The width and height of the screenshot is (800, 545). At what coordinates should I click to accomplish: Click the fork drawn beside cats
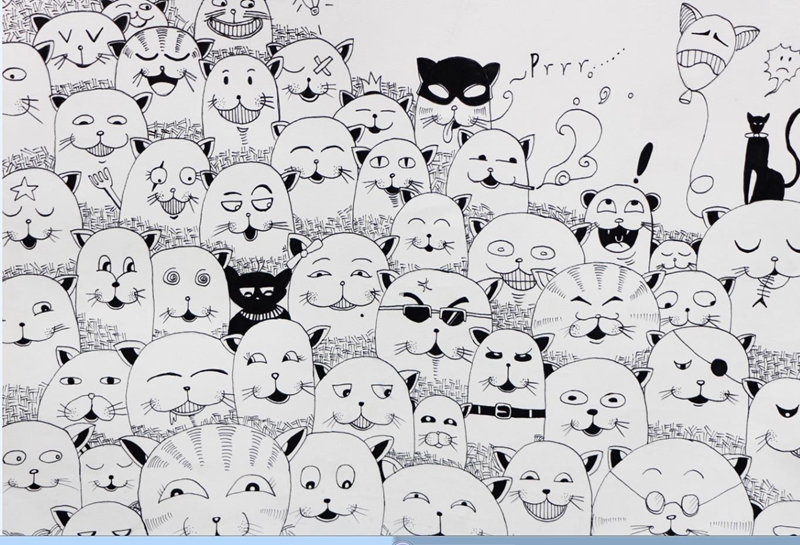(x=105, y=189)
